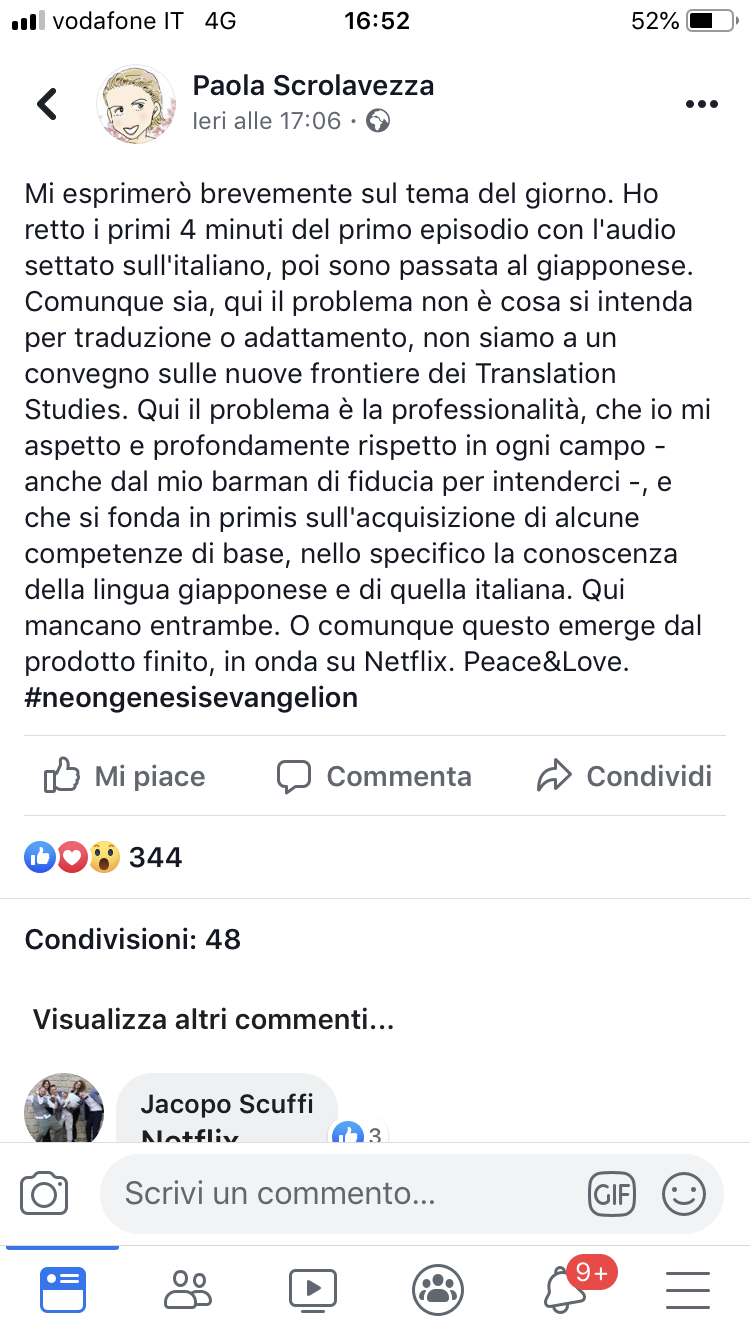View the 344 reactions list
The image size is (750, 1334).
coord(104,857)
